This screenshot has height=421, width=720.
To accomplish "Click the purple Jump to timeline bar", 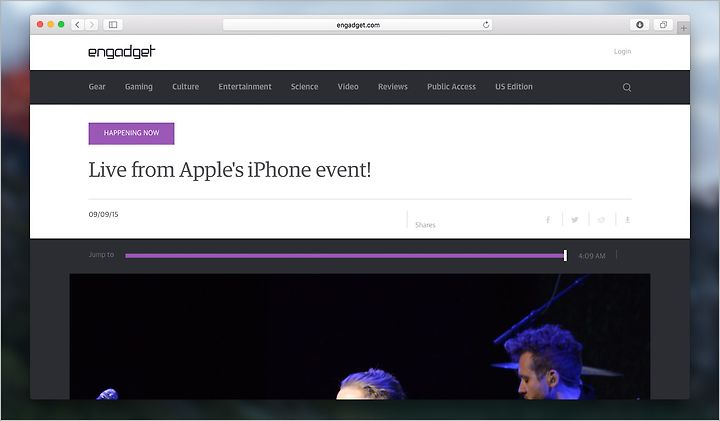I will (x=345, y=256).
